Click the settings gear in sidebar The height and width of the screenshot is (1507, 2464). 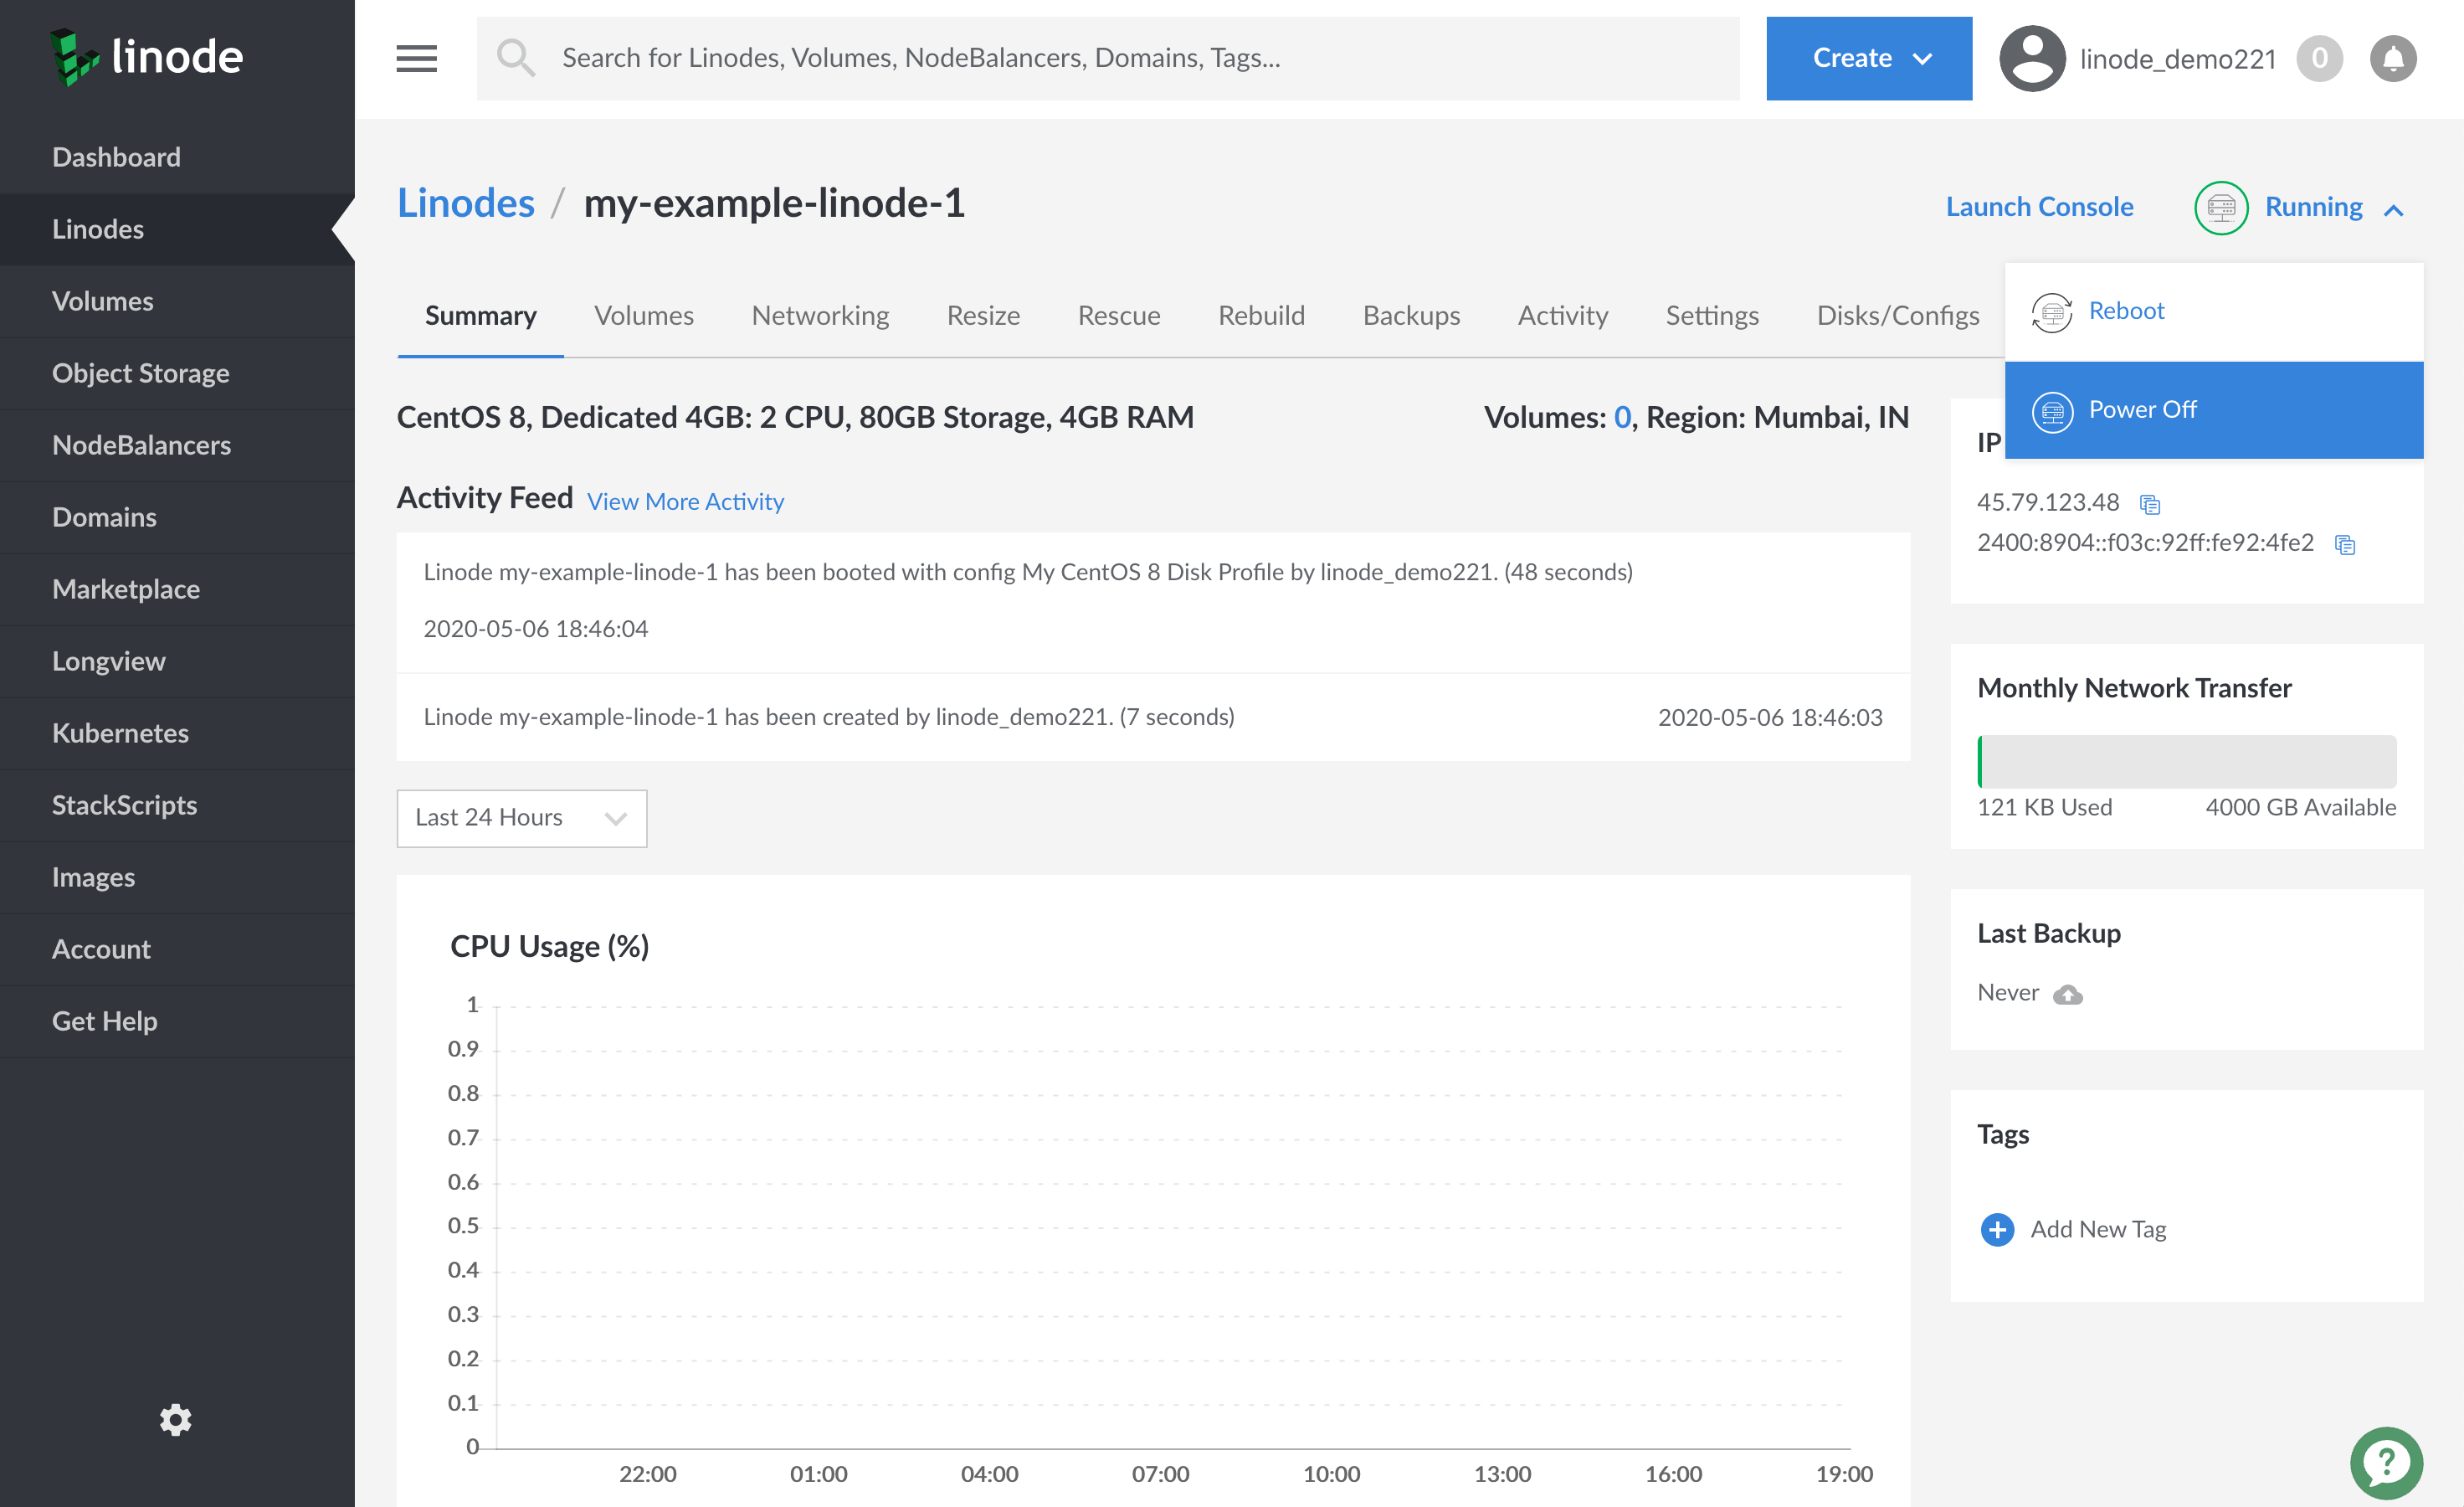click(x=176, y=1419)
